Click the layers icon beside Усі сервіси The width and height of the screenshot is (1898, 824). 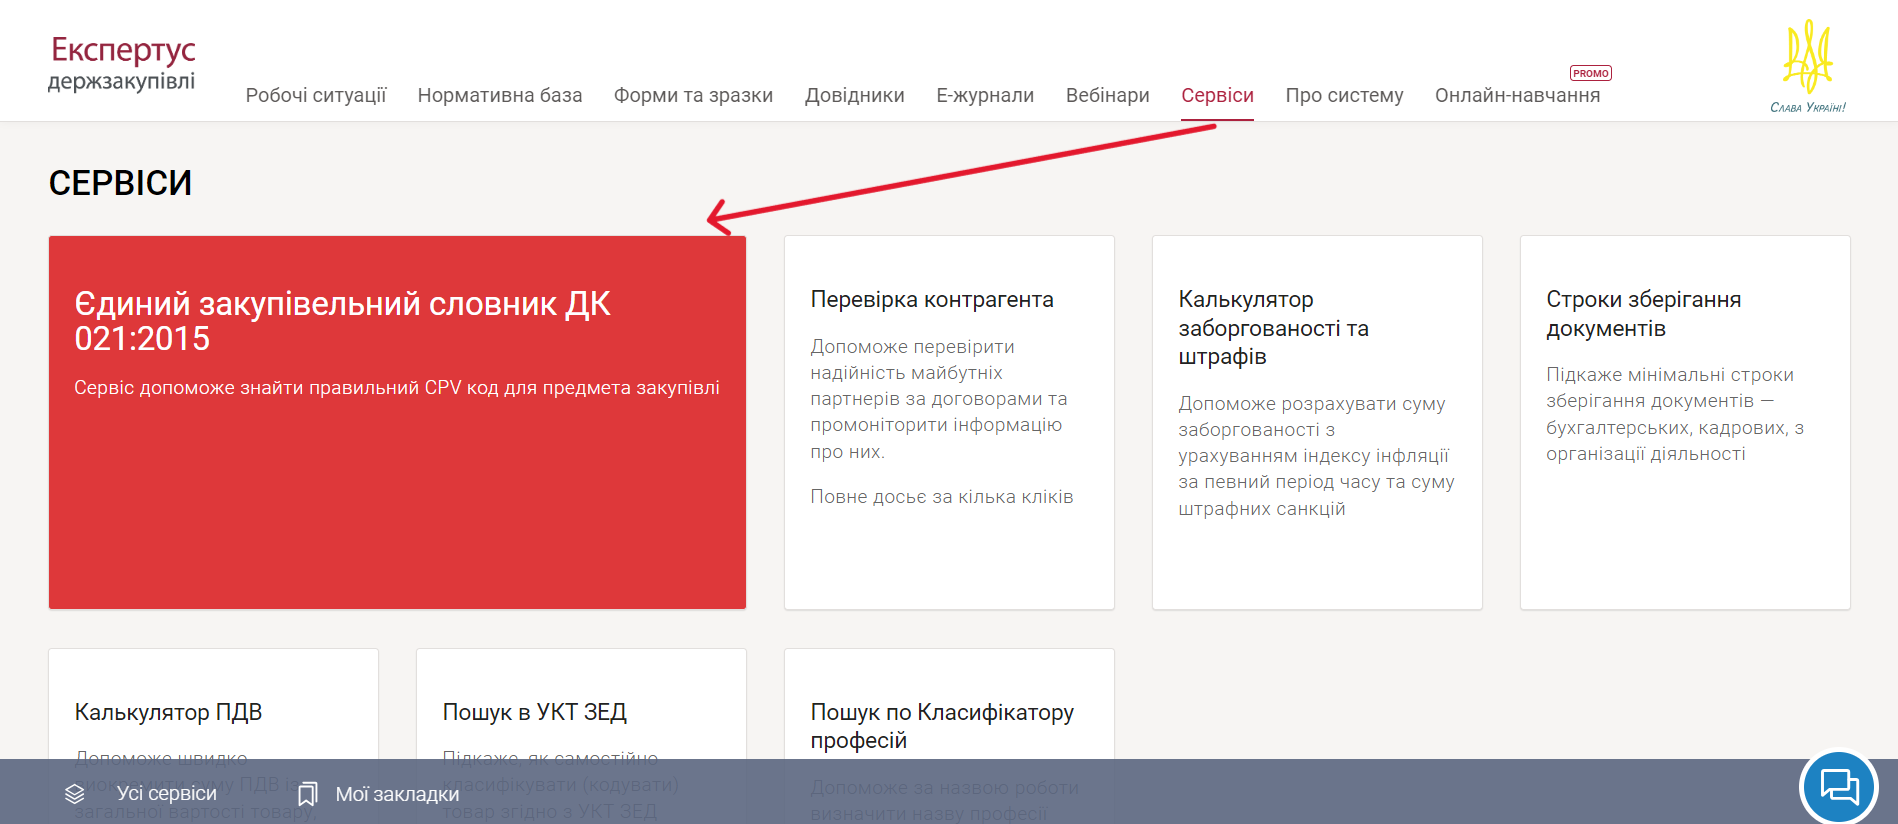75,794
